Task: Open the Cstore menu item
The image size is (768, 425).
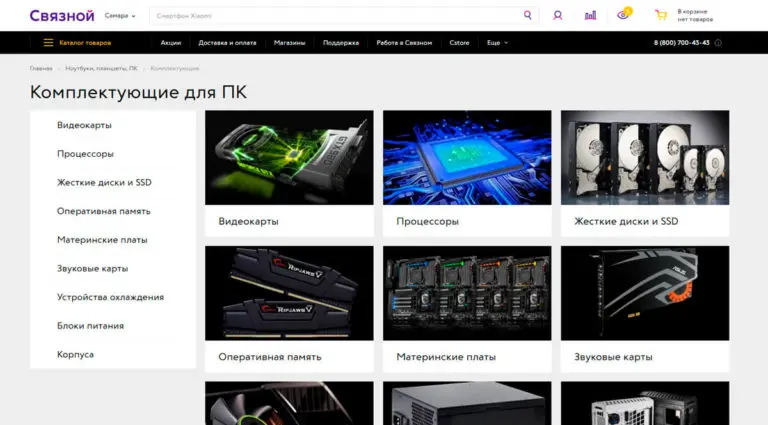Action: tap(459, 43)
